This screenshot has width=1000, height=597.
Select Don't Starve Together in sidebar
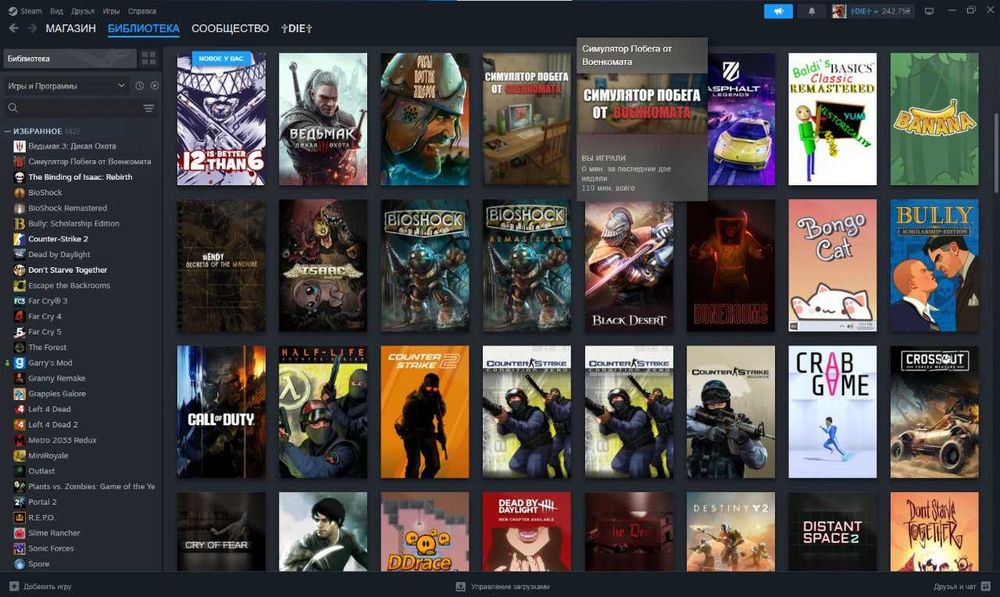[x=68, y=270]
